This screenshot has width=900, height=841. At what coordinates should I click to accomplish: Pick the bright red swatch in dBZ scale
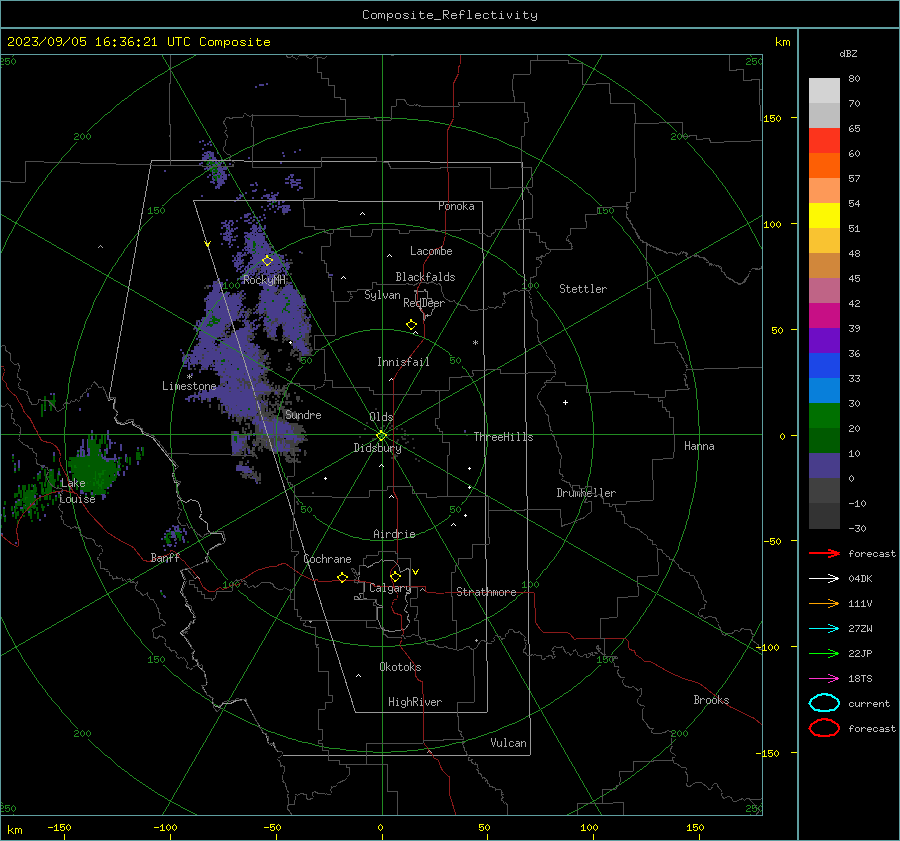coord(824,141)
